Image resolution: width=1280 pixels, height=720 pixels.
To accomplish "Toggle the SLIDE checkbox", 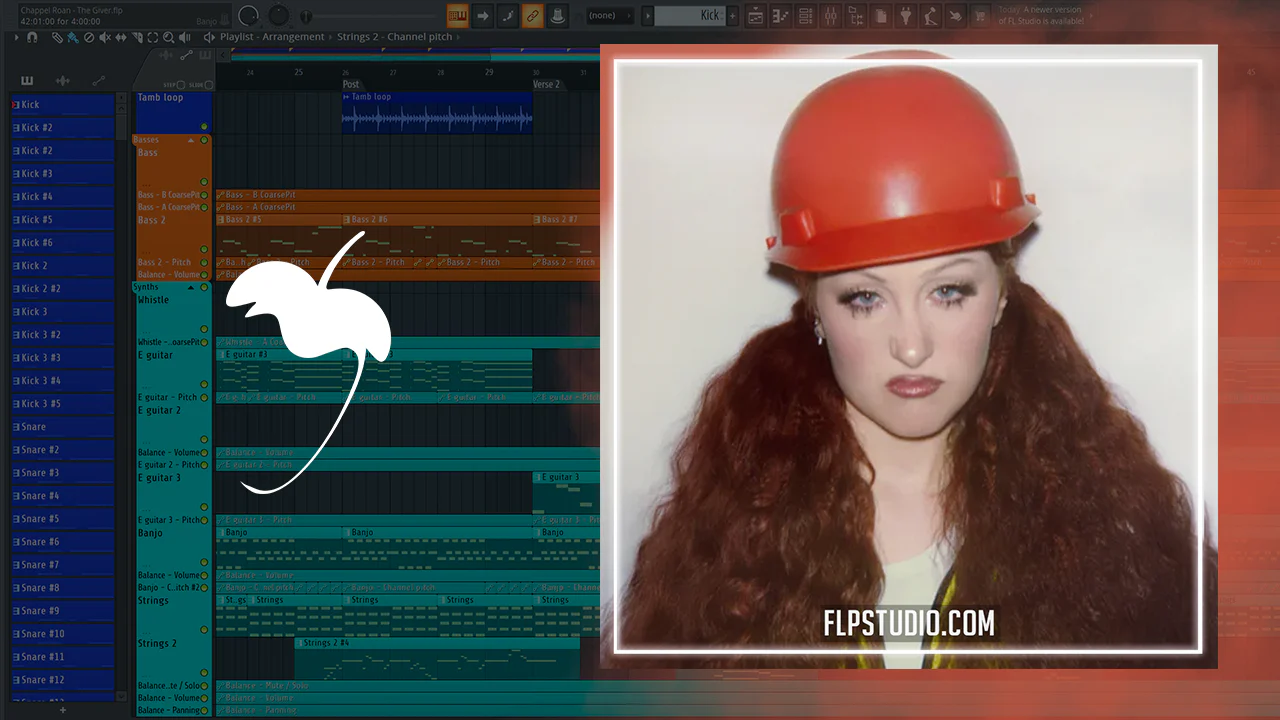I will [x=207, y=85].
